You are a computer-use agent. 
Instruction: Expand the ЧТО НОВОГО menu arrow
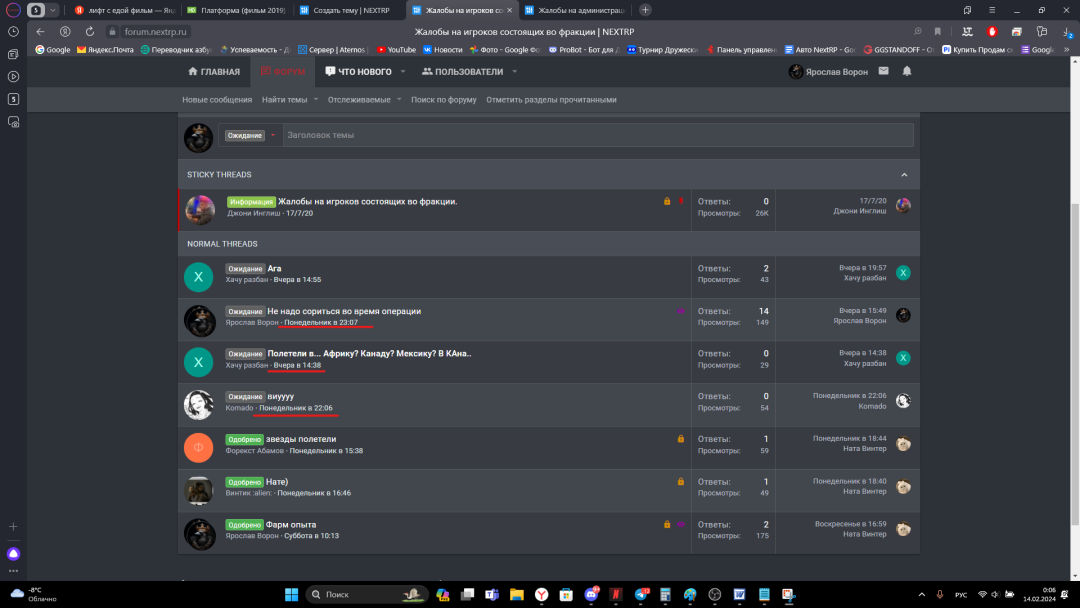click(x=403, y=72)
